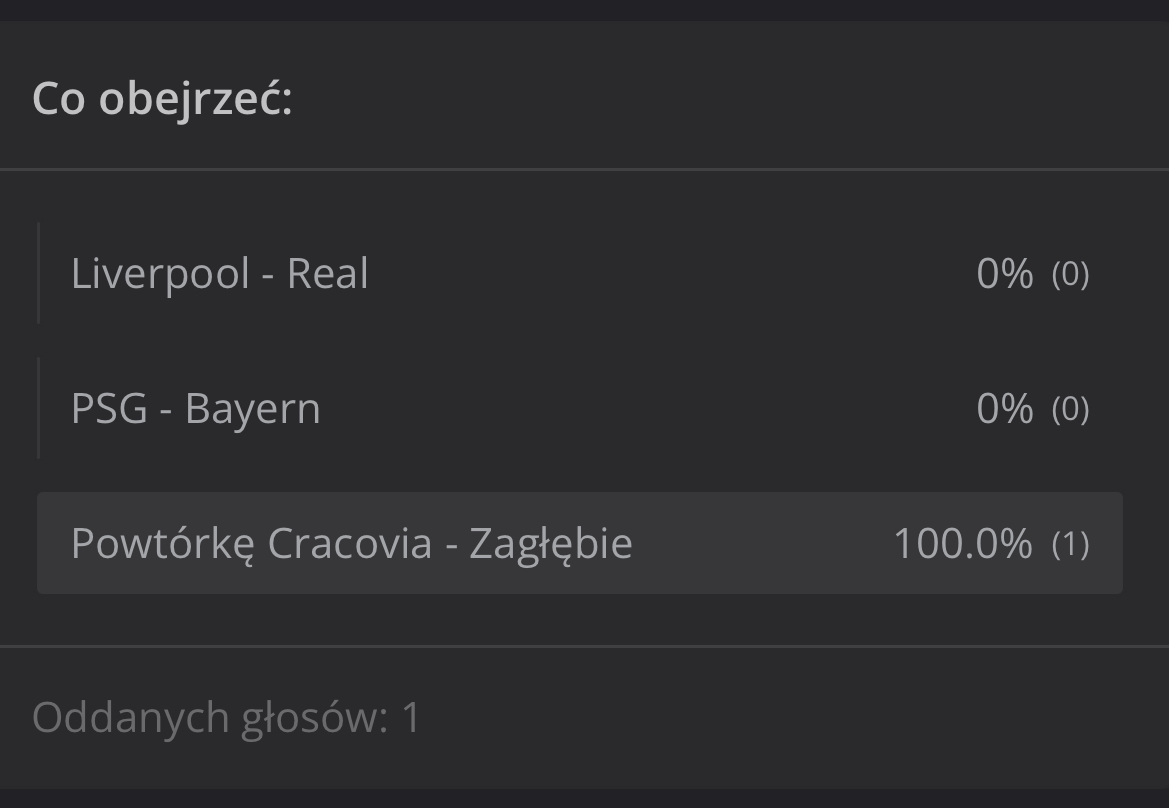Choose the PSG - Bayern poll option

click(196, 409)
